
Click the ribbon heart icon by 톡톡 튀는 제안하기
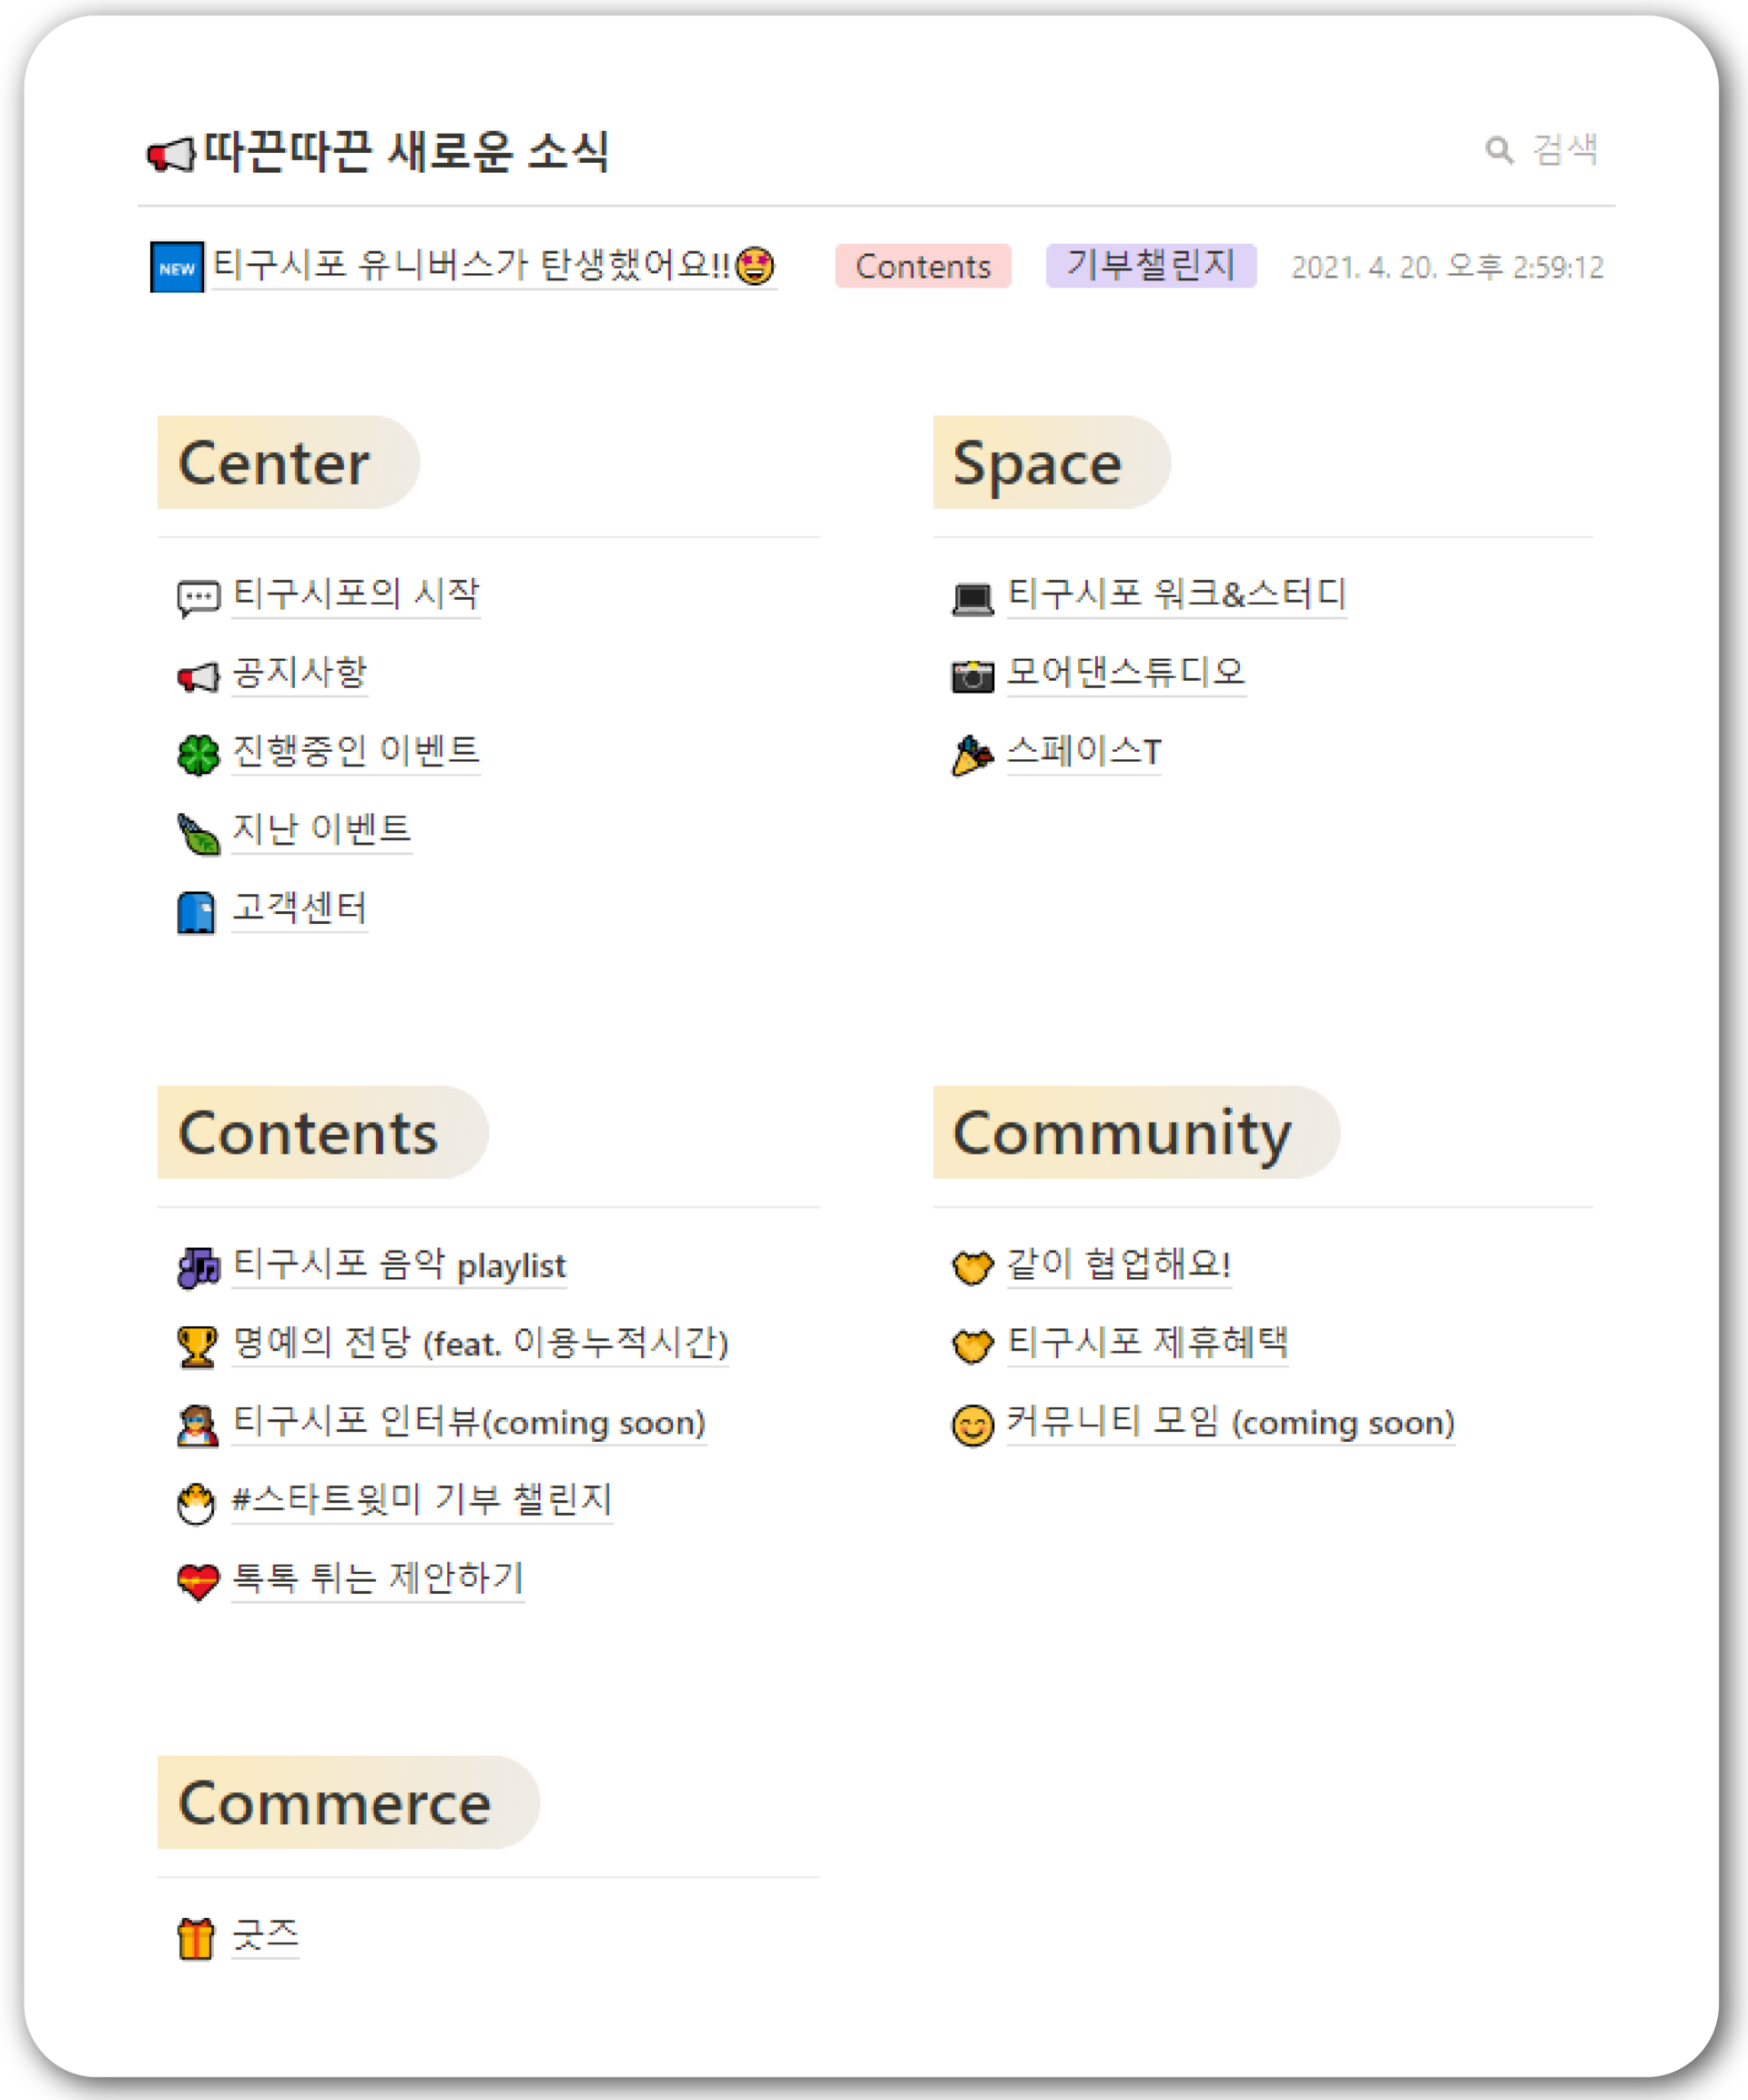point(197,1582)
